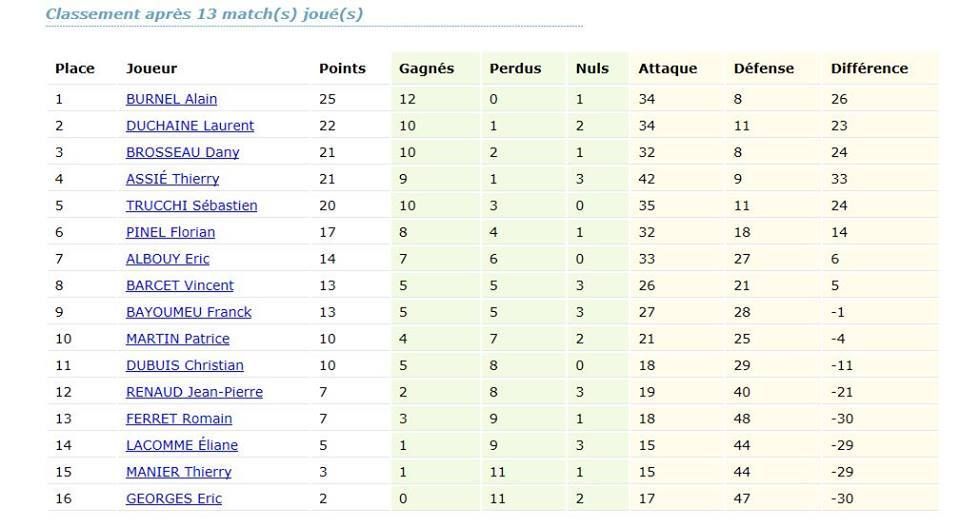Viewport: 960px width, 527px height.
Task: Open GEORGES Eric player link
Action: [174, 499]
